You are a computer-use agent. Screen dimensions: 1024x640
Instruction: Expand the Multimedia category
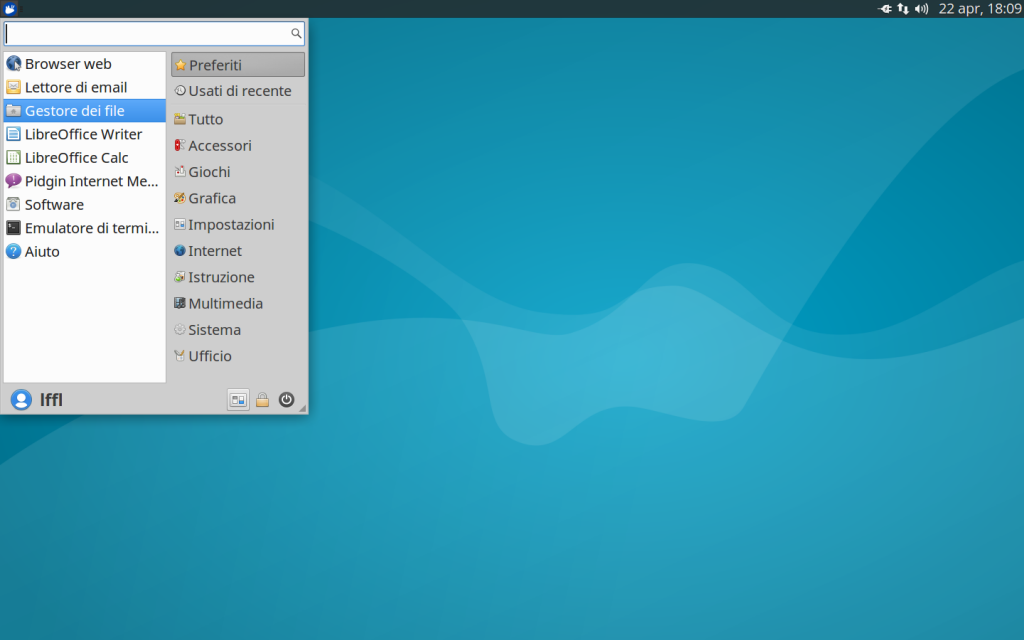[x=225, y=304]
